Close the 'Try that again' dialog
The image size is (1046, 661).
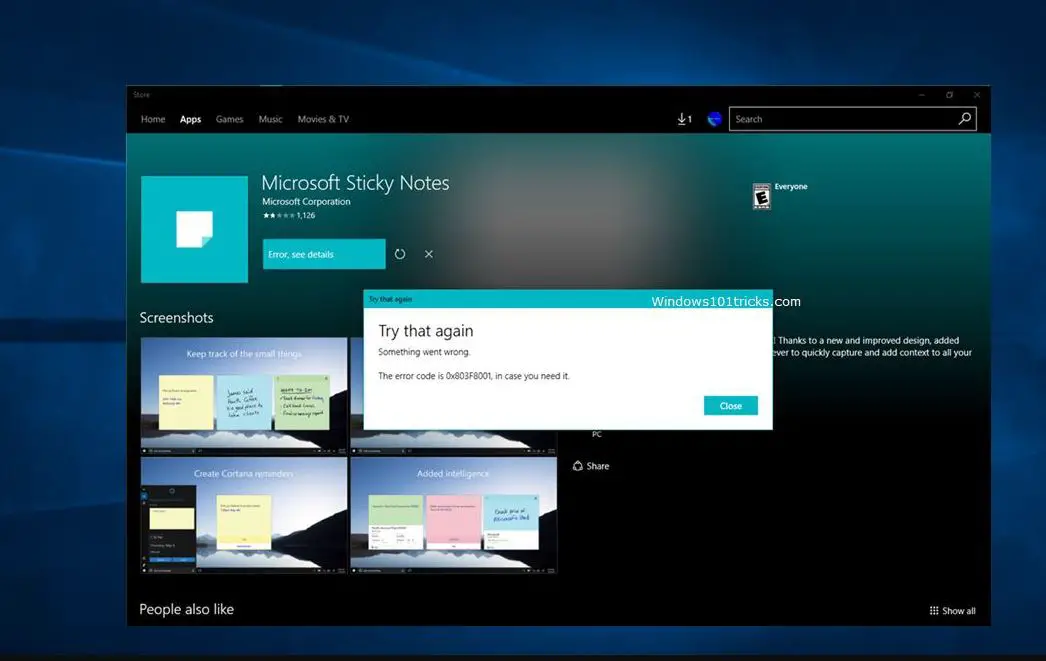point(730,406)
